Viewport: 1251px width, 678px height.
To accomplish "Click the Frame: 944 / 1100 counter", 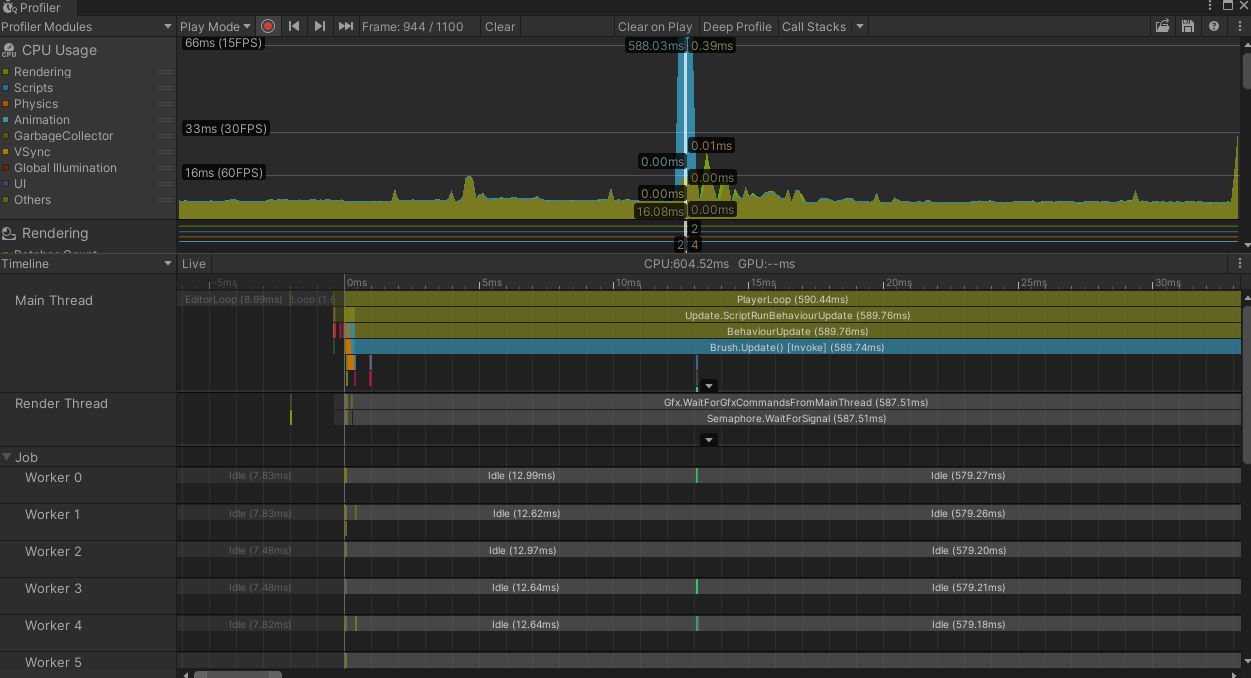I will 413,27.
